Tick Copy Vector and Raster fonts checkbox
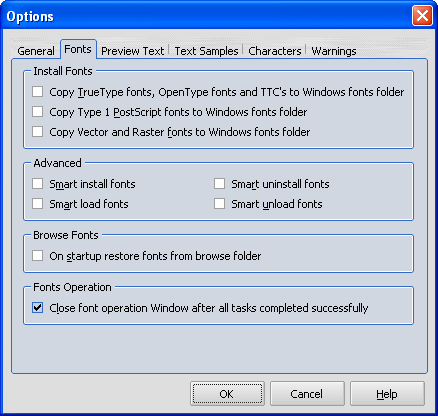This screenshot has width=438, height=416. (37, 132)
